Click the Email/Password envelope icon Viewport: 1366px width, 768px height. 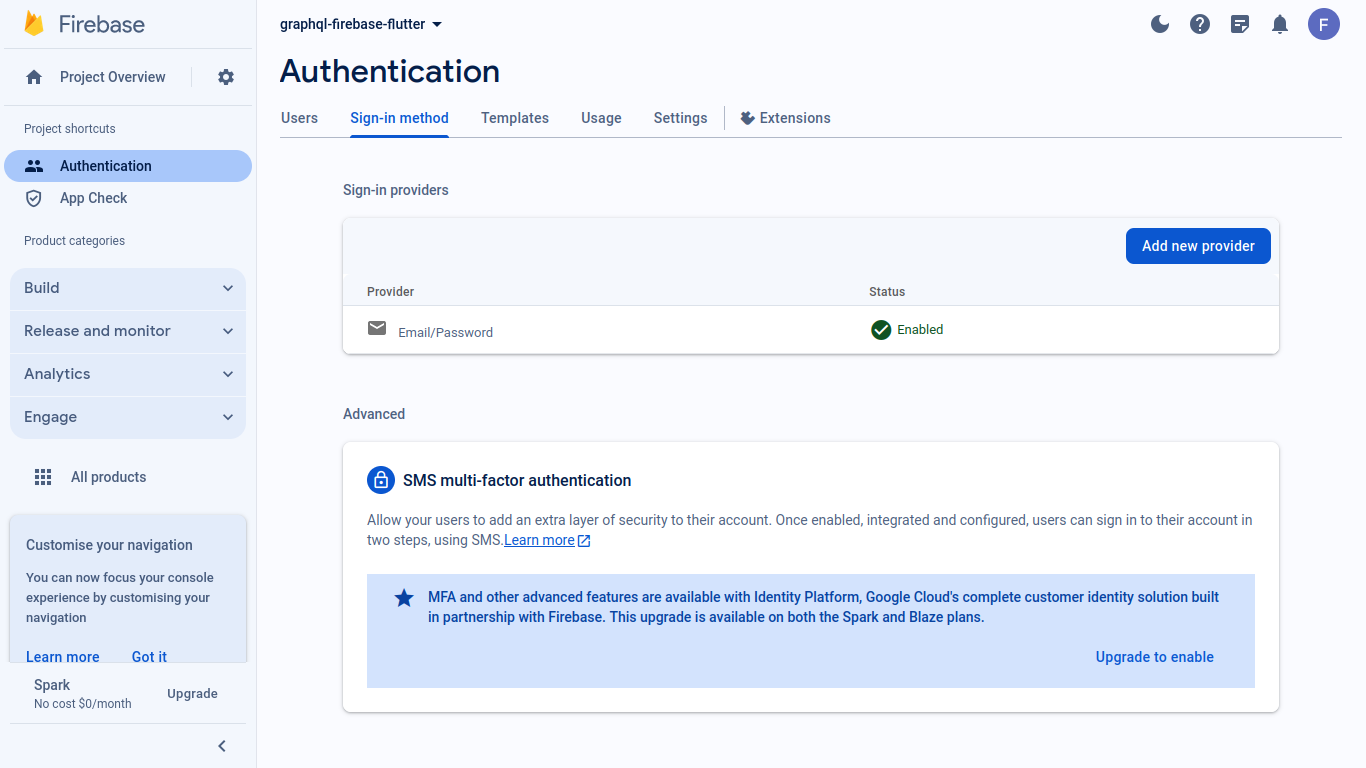pyautogui.click(x=377, y=328)
